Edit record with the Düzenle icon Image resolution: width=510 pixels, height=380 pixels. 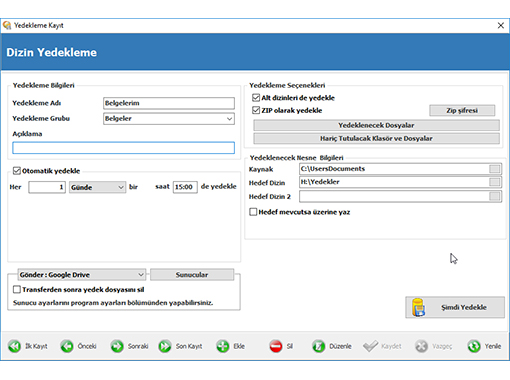[319, 346]
